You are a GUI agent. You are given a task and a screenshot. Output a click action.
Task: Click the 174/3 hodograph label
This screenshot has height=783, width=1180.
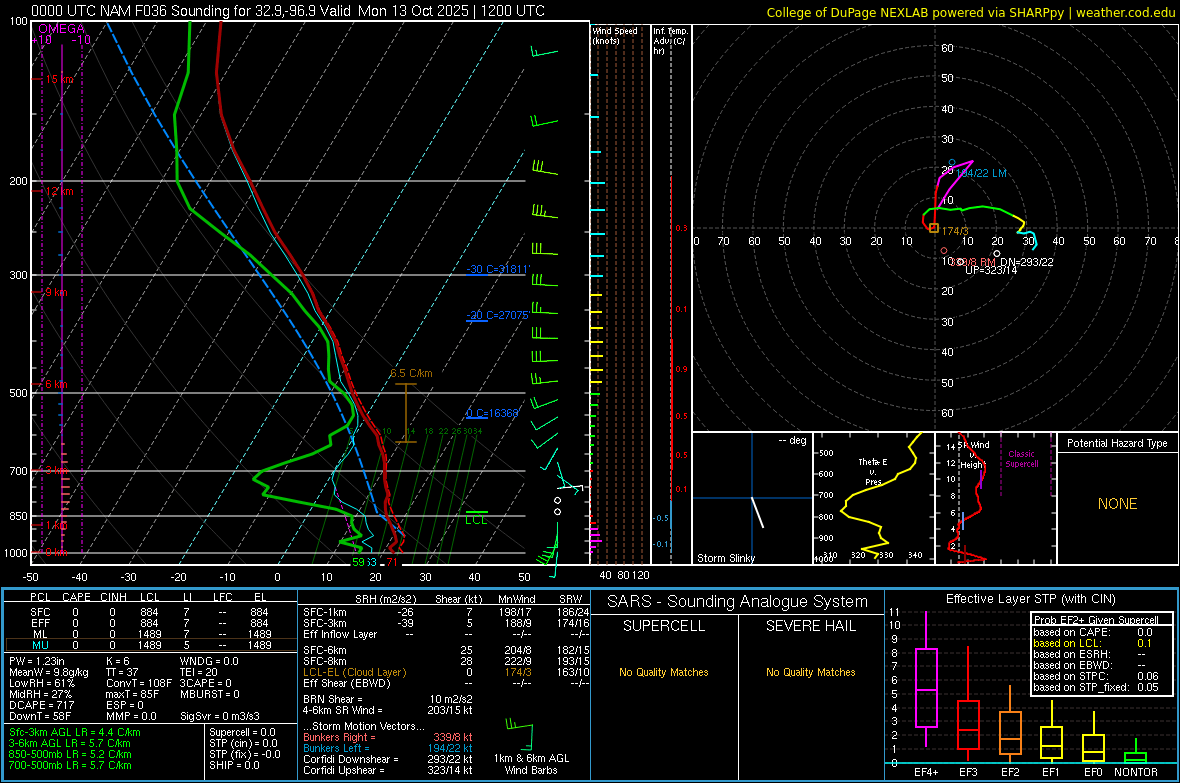pos(955,231)
